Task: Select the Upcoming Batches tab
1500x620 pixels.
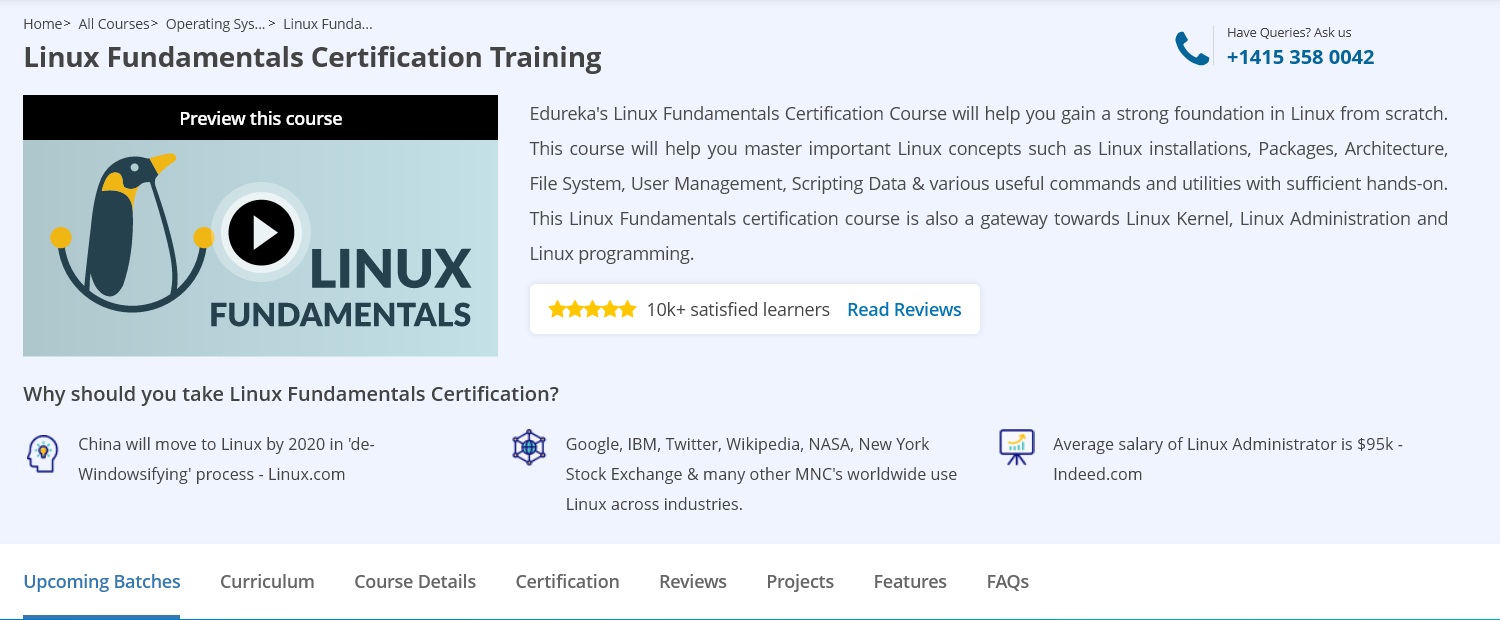Action: (x=101, y=581)
